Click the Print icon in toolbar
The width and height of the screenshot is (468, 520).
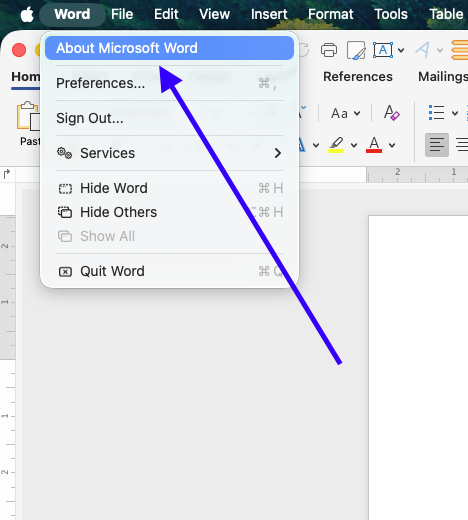pos(329,50)
